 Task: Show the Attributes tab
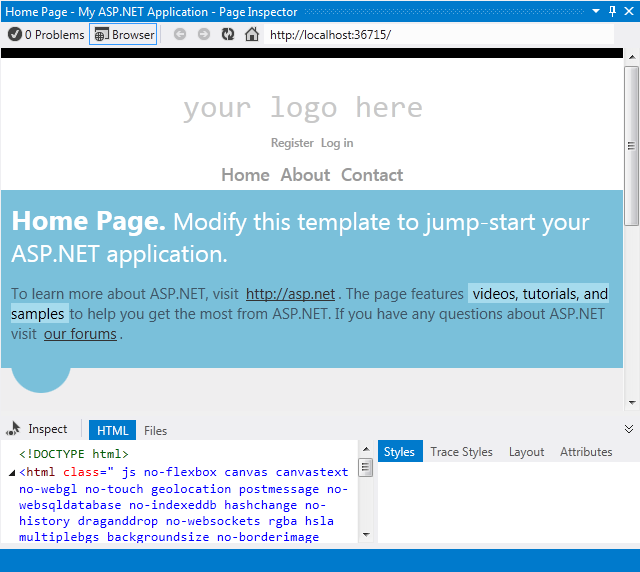(x=586, y=452)
